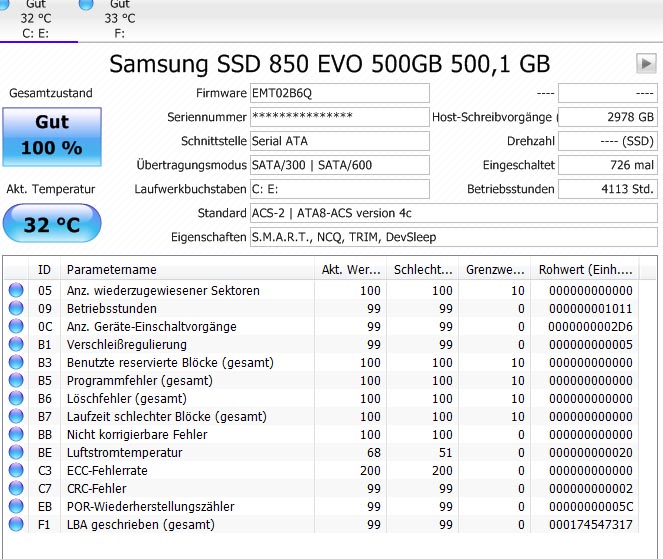Image resolution: width=663 pixels, height=559 pixels.
Task: Click raw value 000000000020
Action: coord(591,452)
